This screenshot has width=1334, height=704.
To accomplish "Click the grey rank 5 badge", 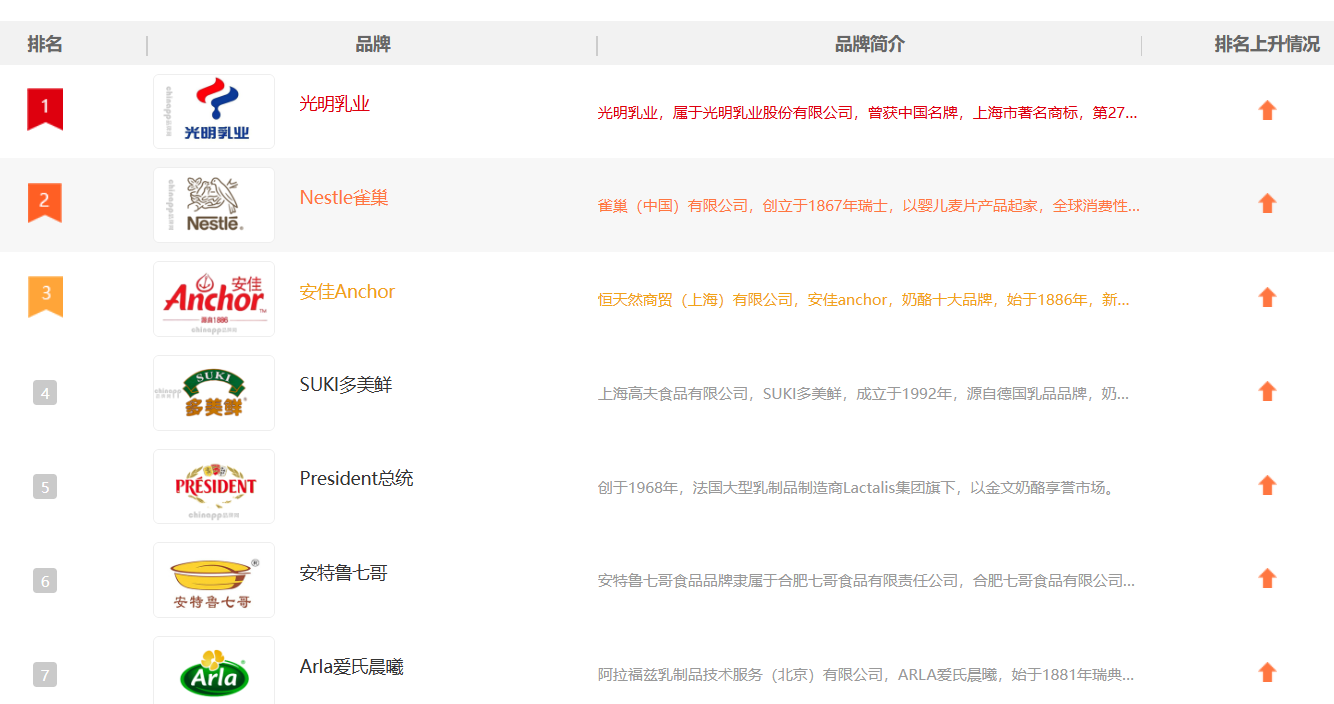I will [x=45, y=487].
